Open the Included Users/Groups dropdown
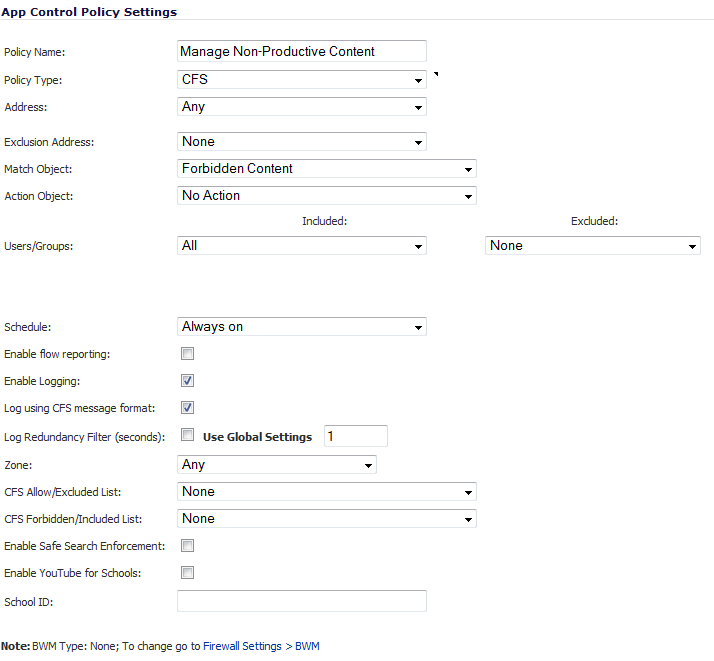The image size is (714, 661). (x=301, y=245)
